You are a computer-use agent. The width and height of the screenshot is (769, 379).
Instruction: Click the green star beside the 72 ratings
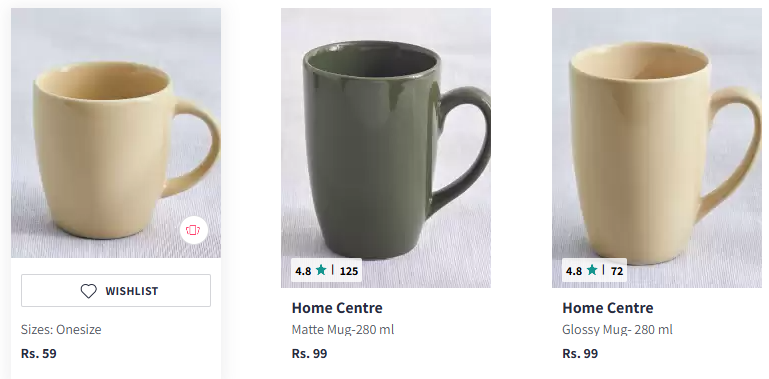[x=592, y=270]
